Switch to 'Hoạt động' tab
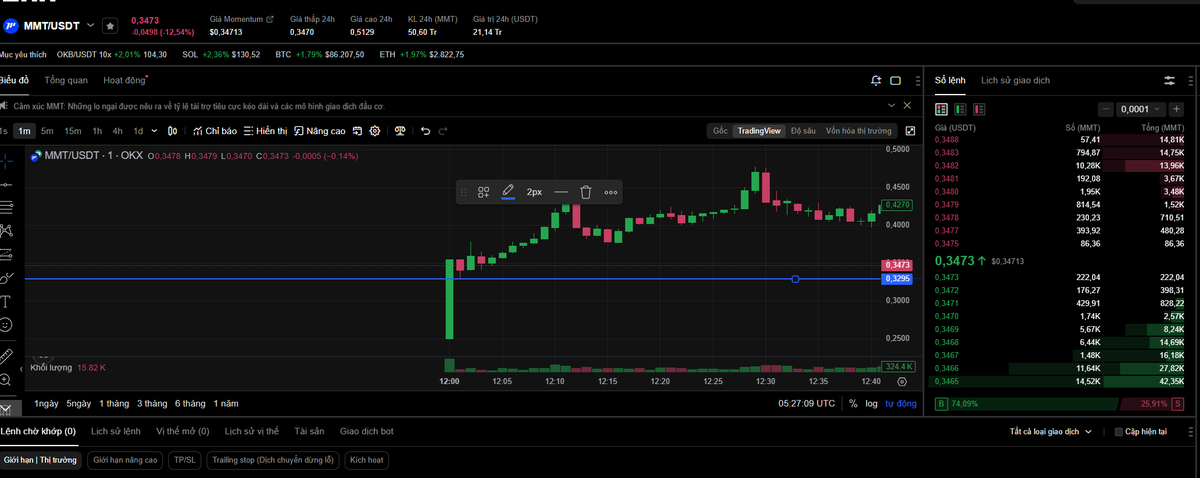1200x478 pixels. tap(124, 80)
